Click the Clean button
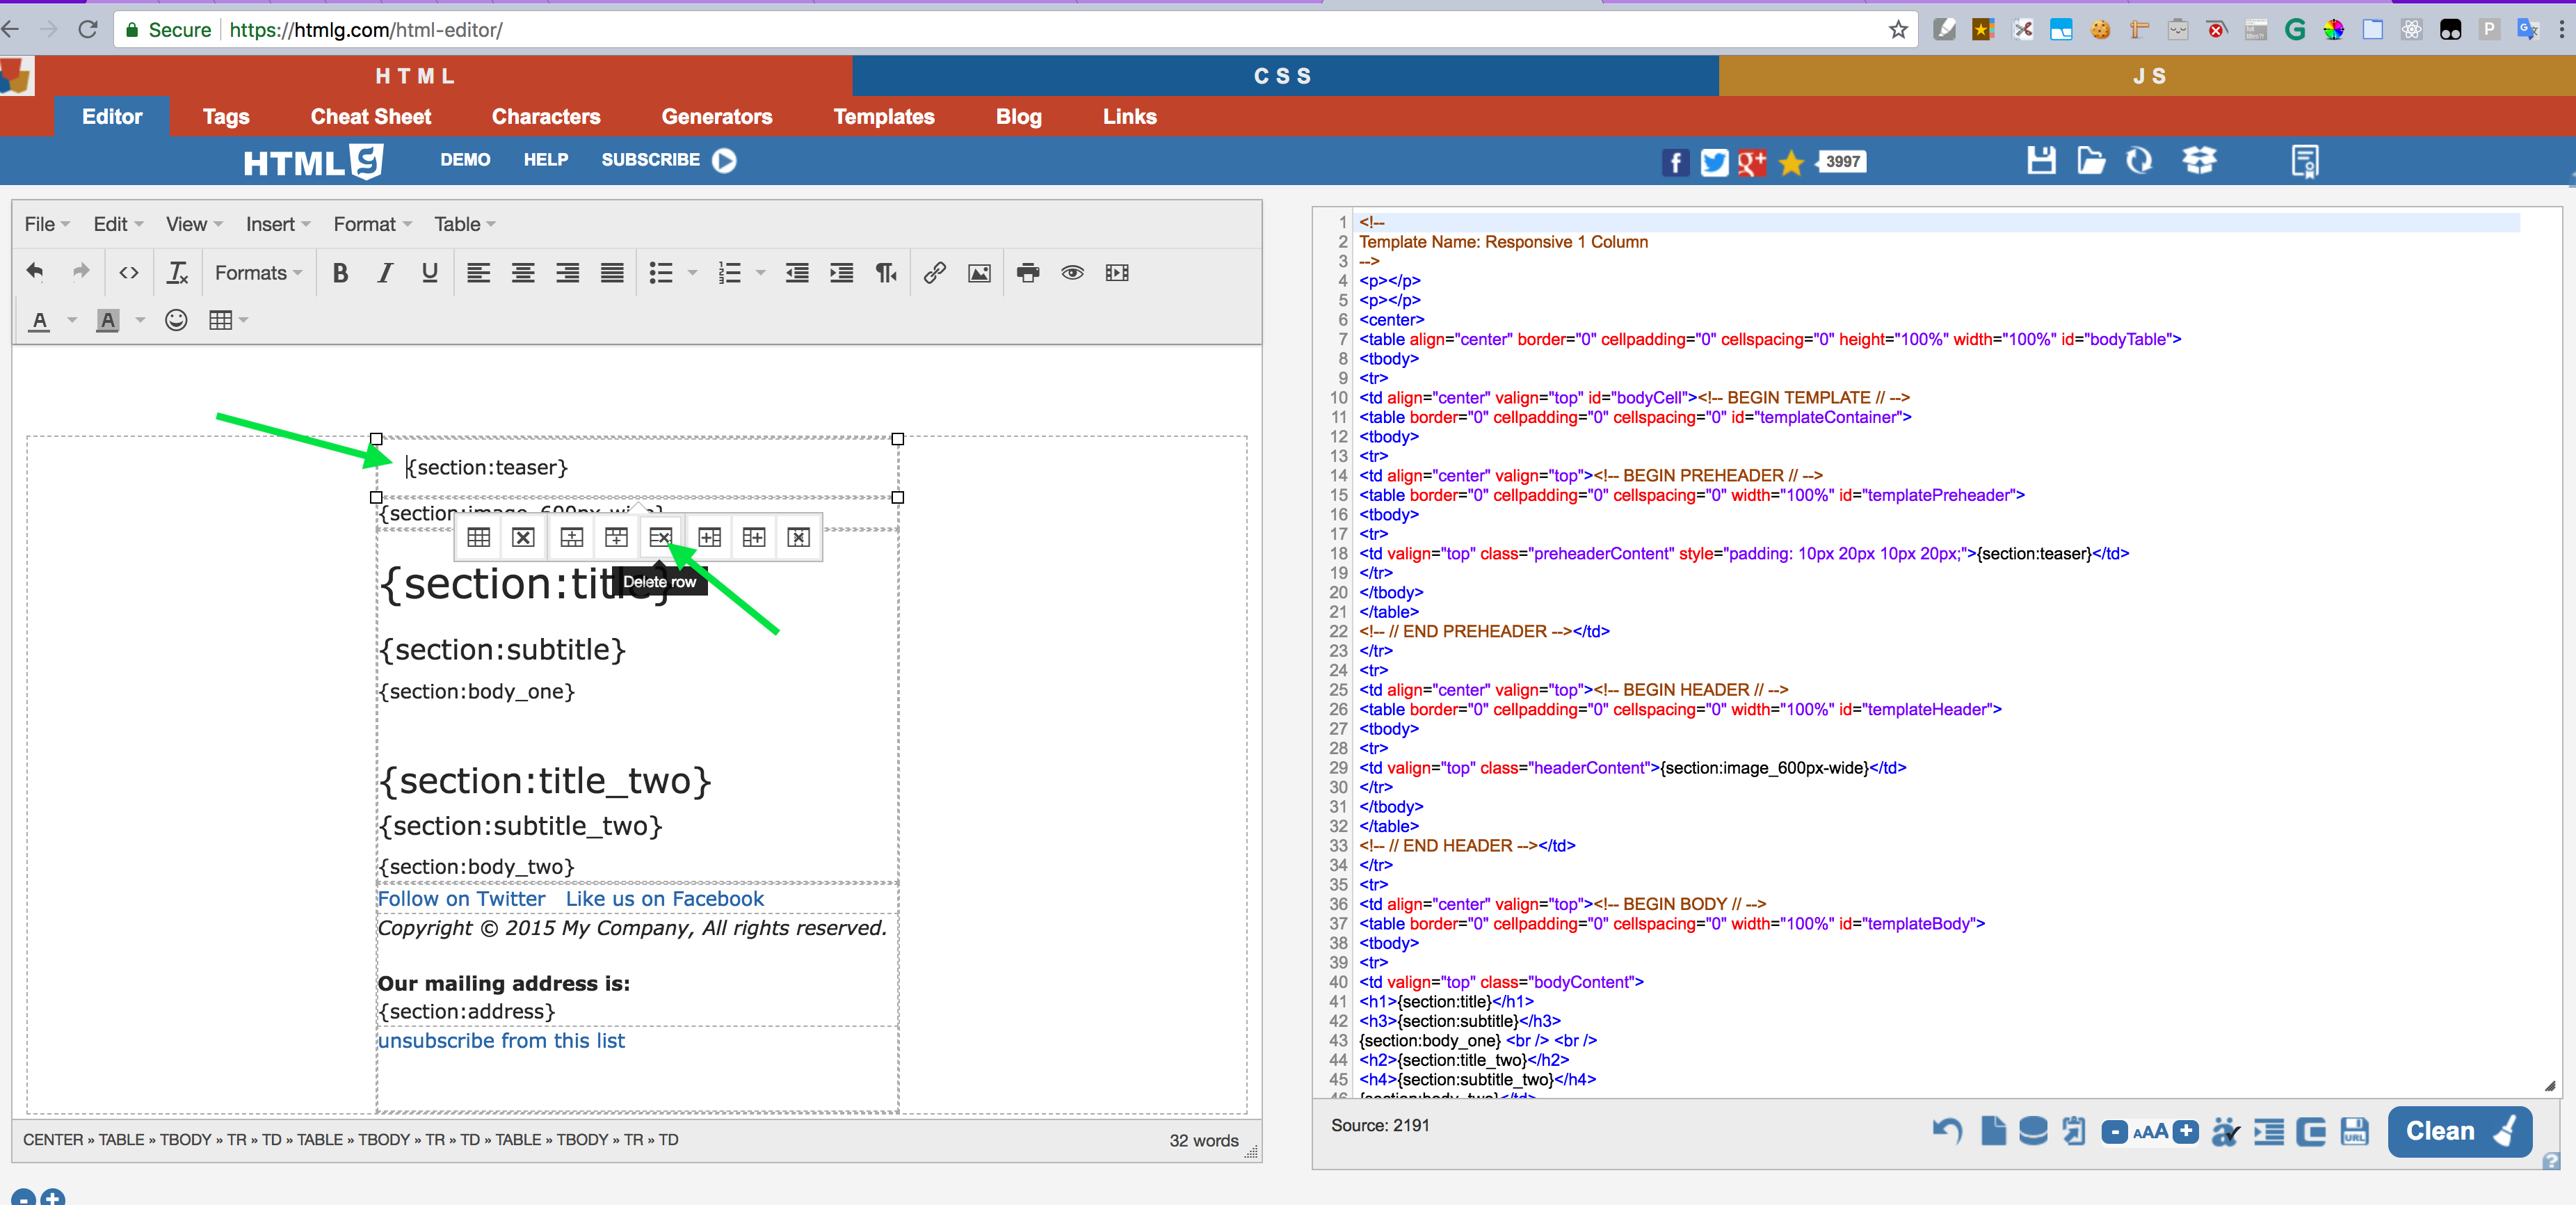Screen dimensions: 2576x1205 point(2459,1131)
